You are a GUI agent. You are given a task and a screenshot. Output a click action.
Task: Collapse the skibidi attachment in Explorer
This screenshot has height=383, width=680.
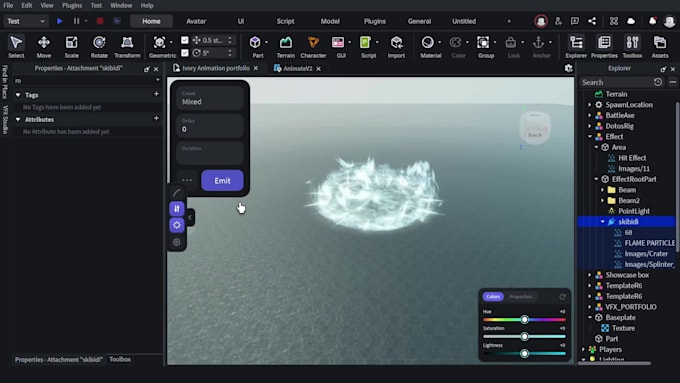click(602, 222)
